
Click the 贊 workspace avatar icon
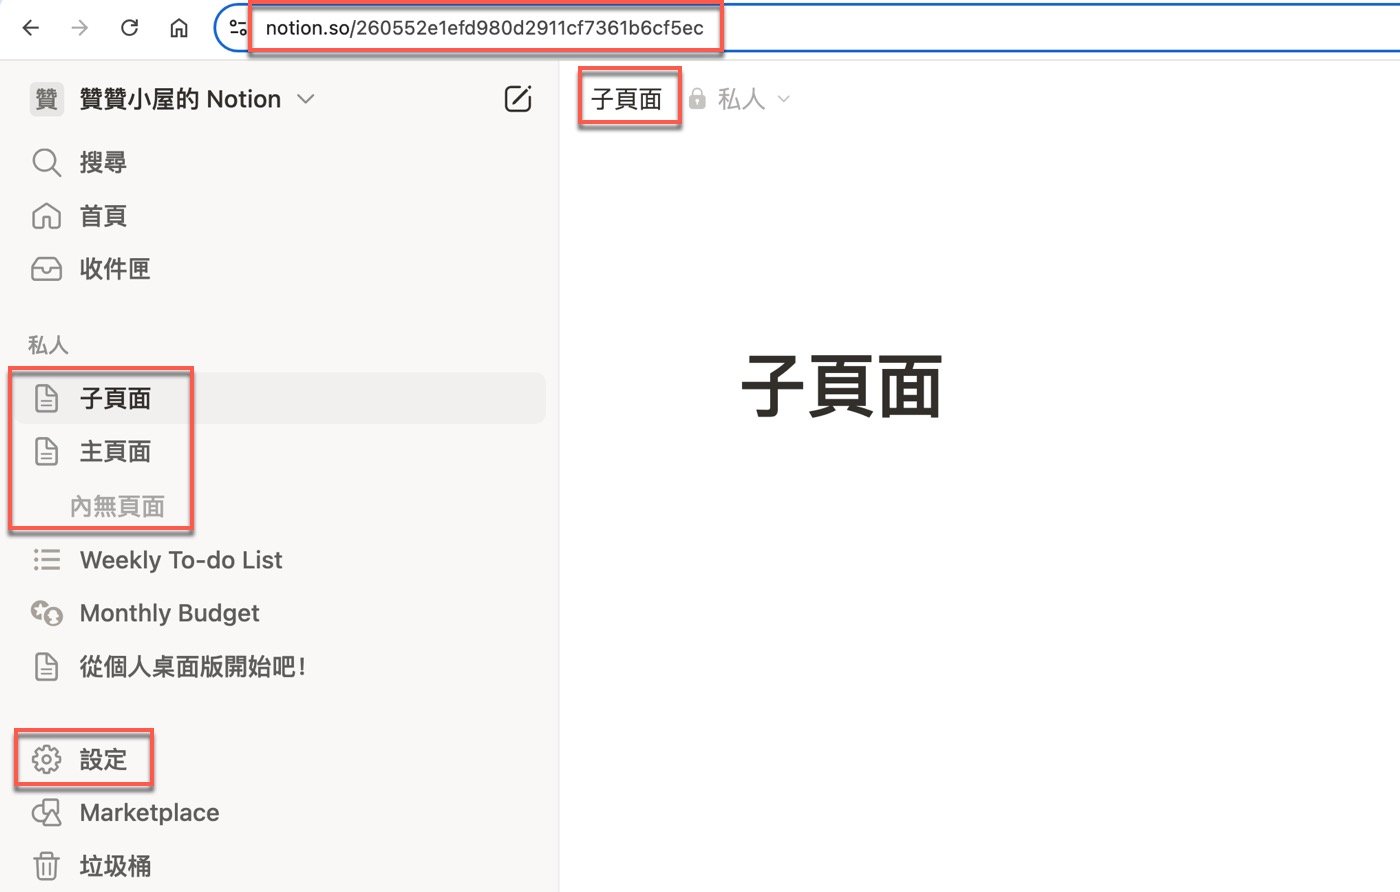(47, 99)
